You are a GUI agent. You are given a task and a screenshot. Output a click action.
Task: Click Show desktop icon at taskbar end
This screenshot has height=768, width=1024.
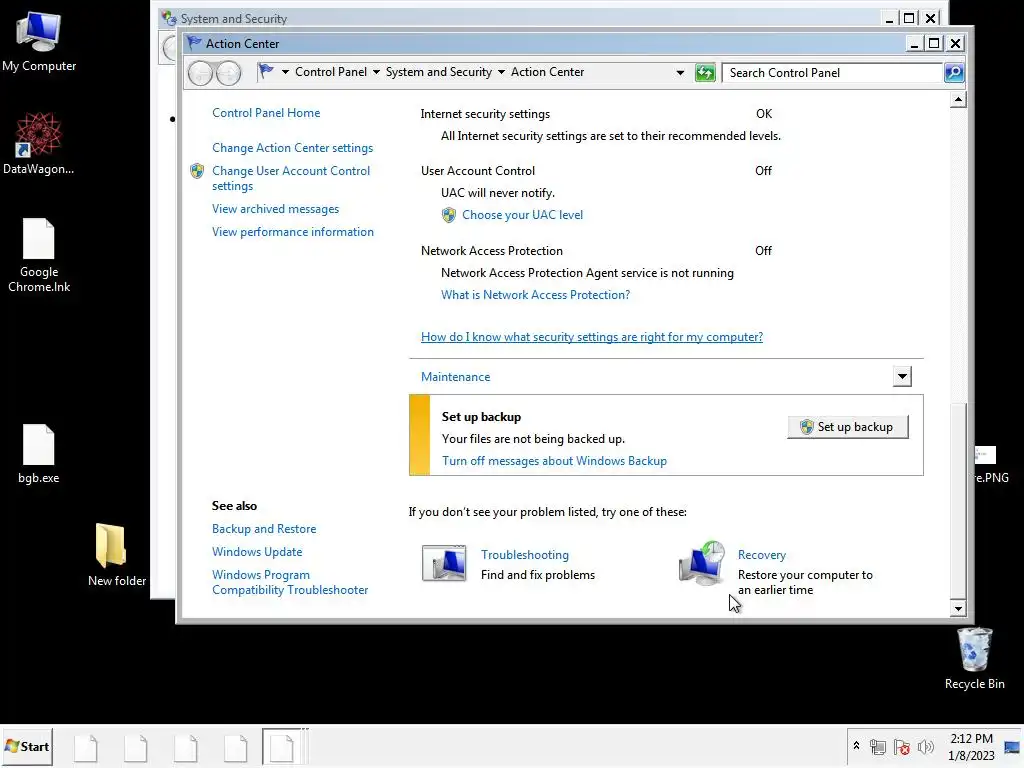(x=1012, y=748)
